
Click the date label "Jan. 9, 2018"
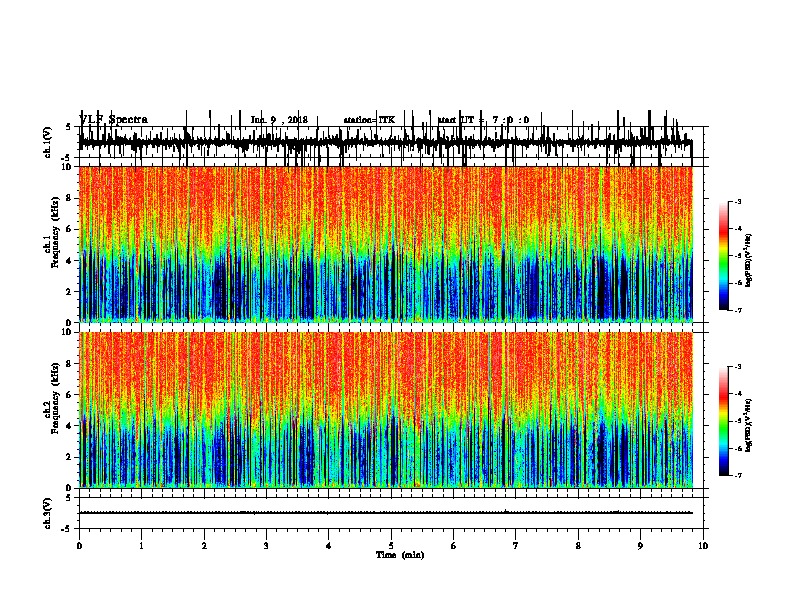click(x=279, y=120)
